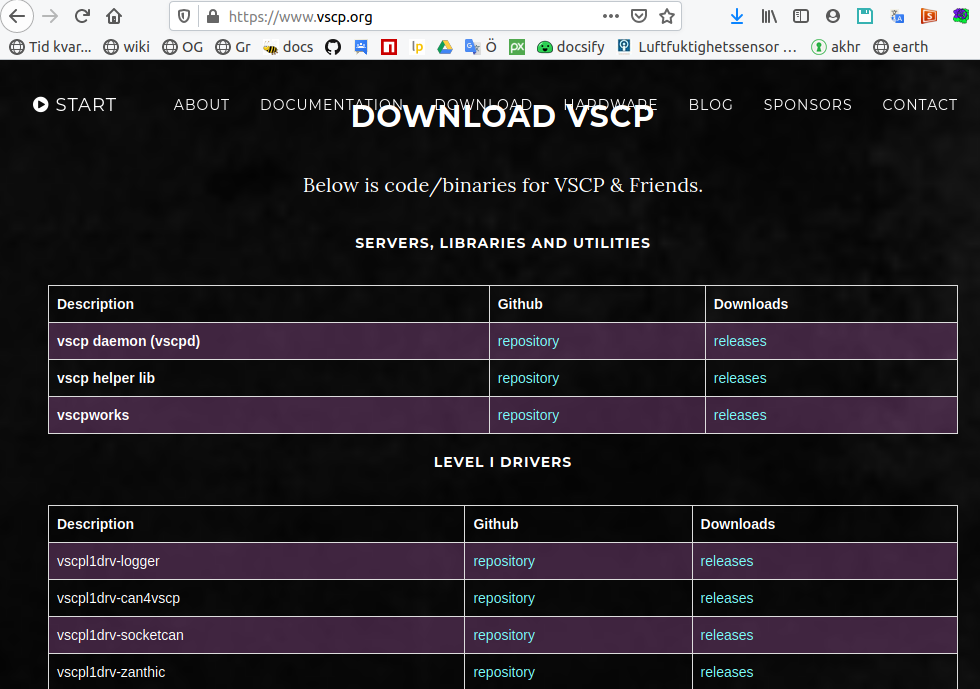The image size is (980, 689).
Task: Show site security info via padlock icon
Action: tap(213, 16)
